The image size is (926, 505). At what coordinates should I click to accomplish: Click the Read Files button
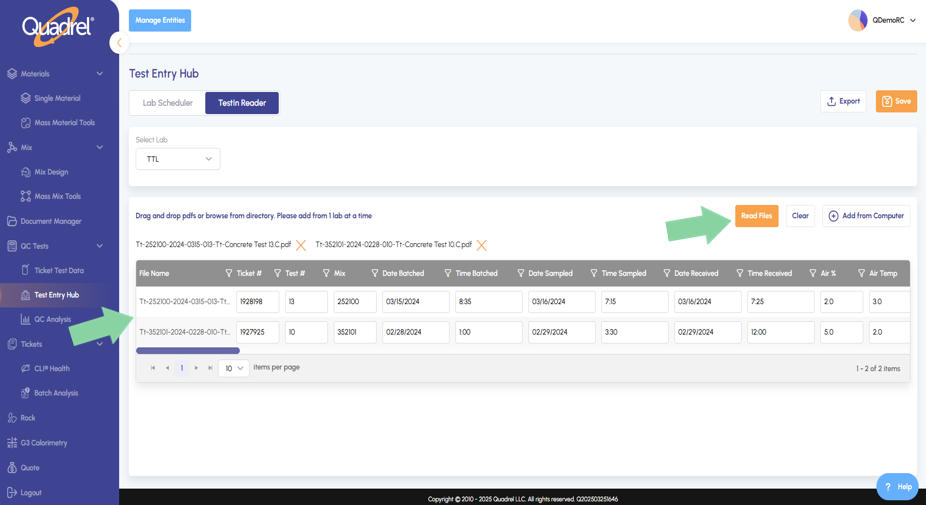[757, 216]
